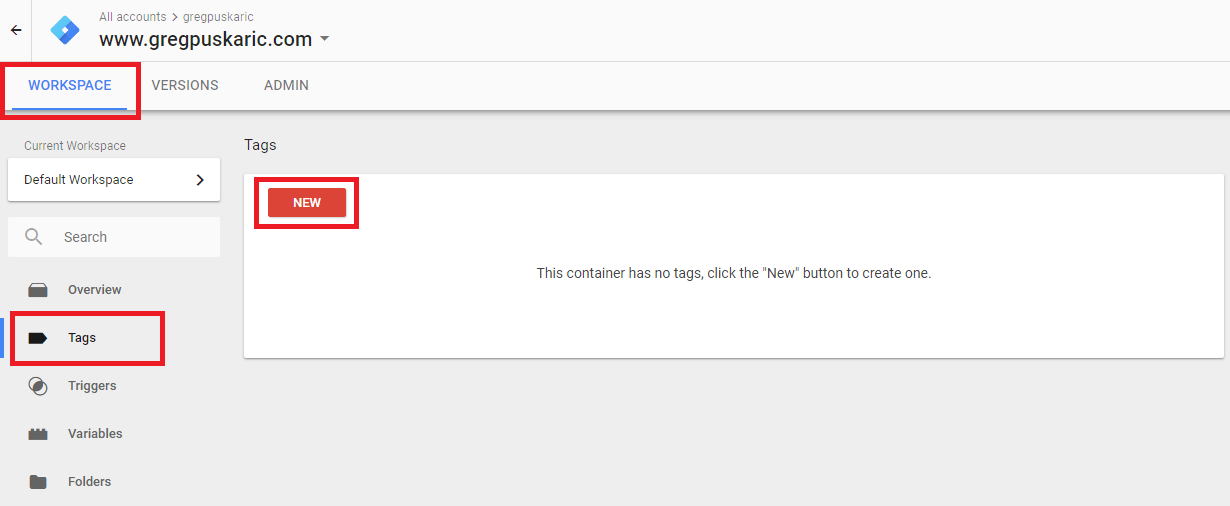
Task: Click the Triggers circle icon
Action: coord(38,386)
